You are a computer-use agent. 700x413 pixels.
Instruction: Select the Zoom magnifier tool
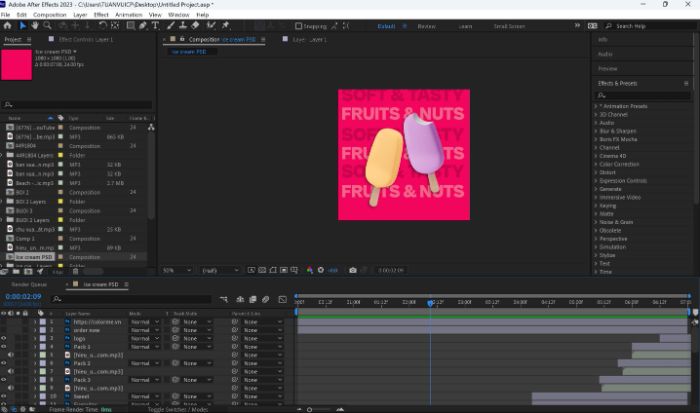coord(47,26)
